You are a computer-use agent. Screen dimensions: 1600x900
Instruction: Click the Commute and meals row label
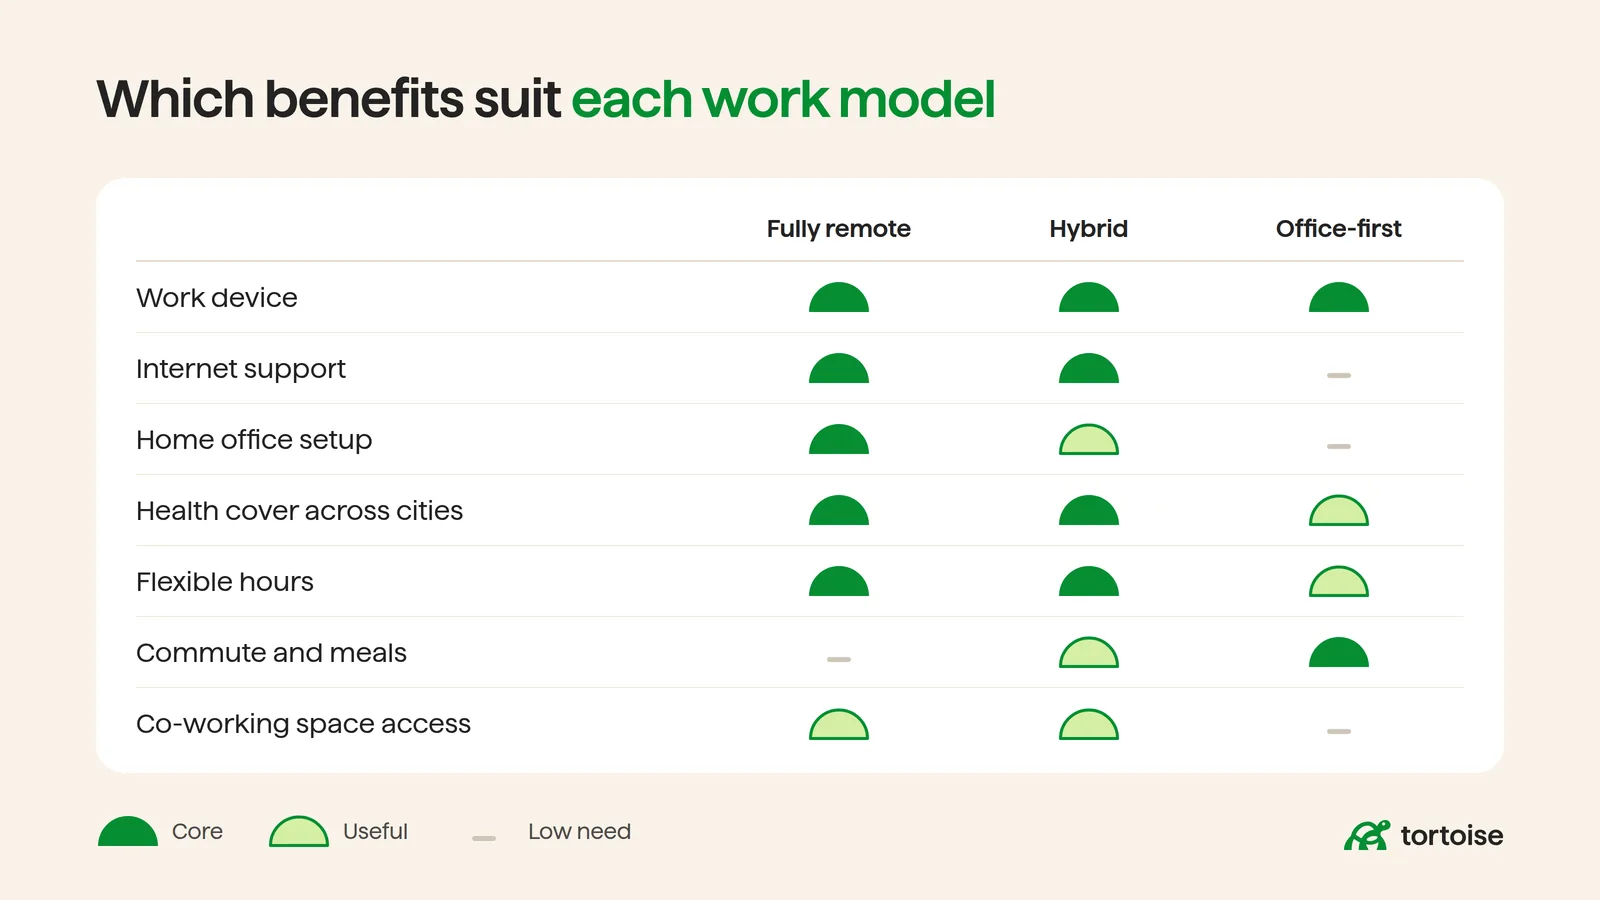pyautogui.click(x=272, y=653)
